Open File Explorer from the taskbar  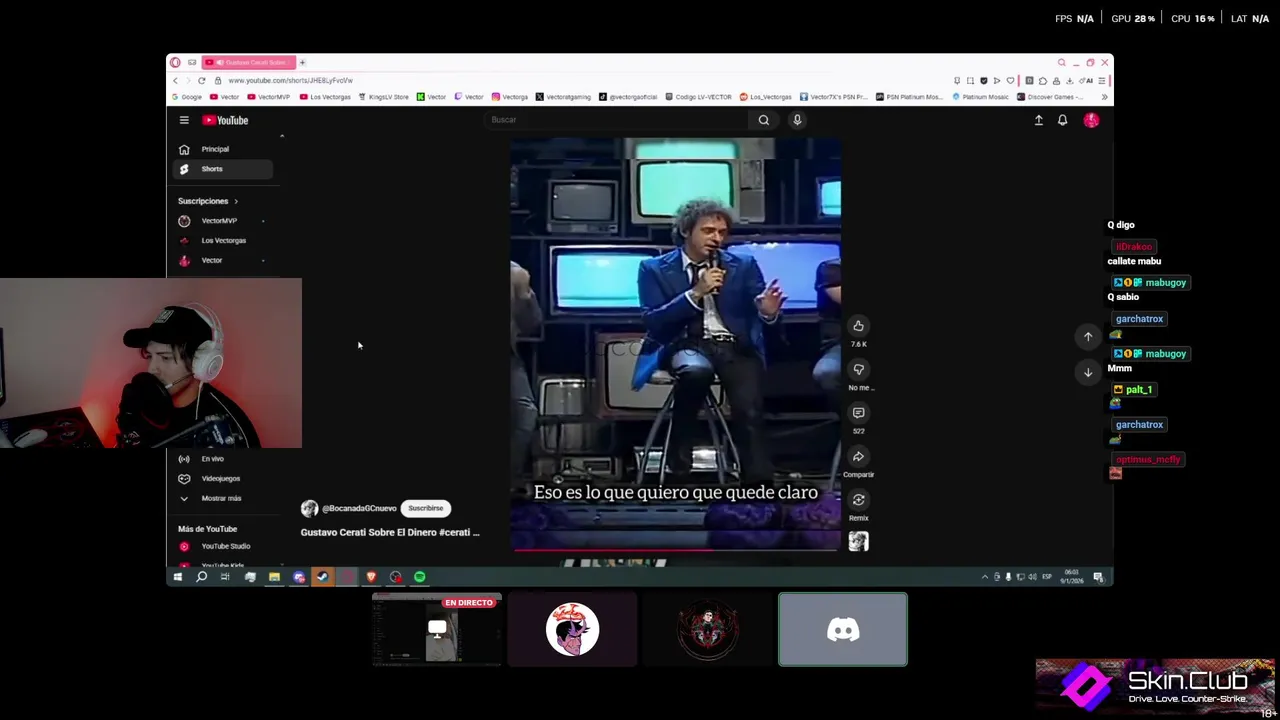[274, 577]
